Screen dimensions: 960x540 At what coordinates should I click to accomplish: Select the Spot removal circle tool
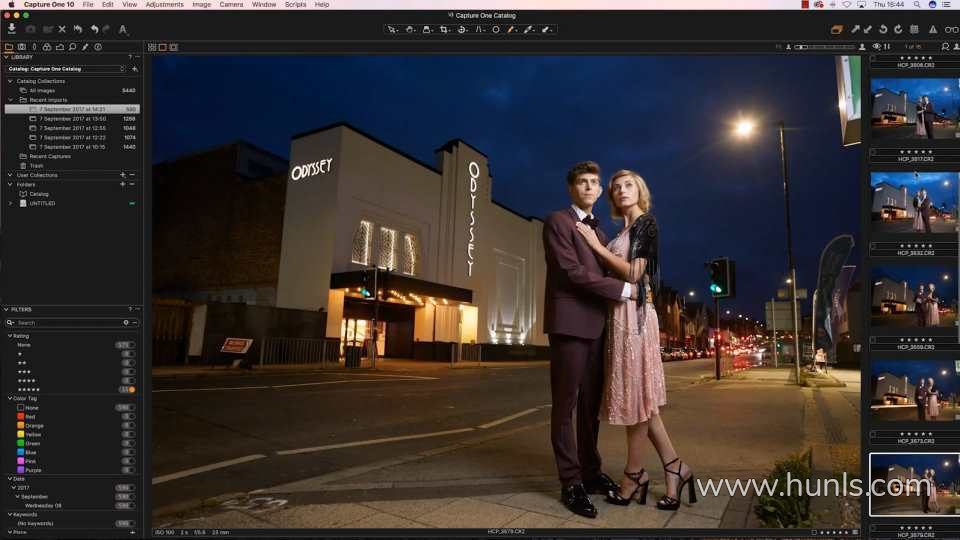(x=495, y=29)
